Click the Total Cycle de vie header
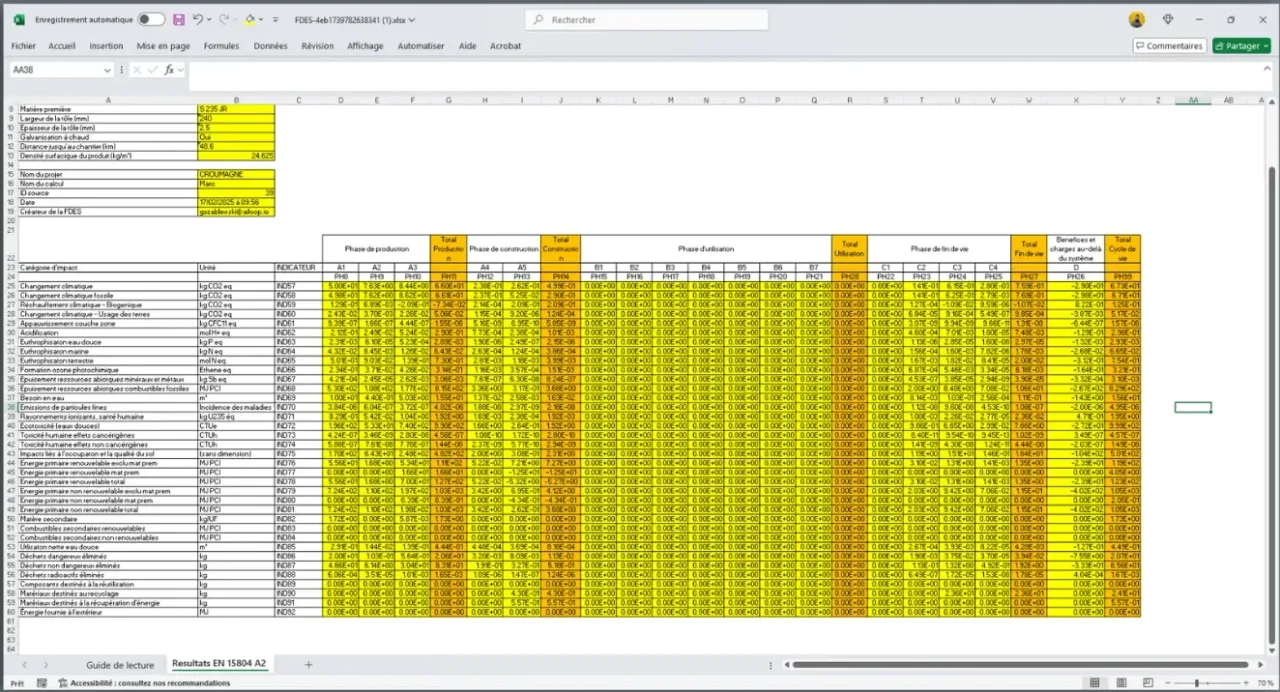 click(x=1123, y=248)
